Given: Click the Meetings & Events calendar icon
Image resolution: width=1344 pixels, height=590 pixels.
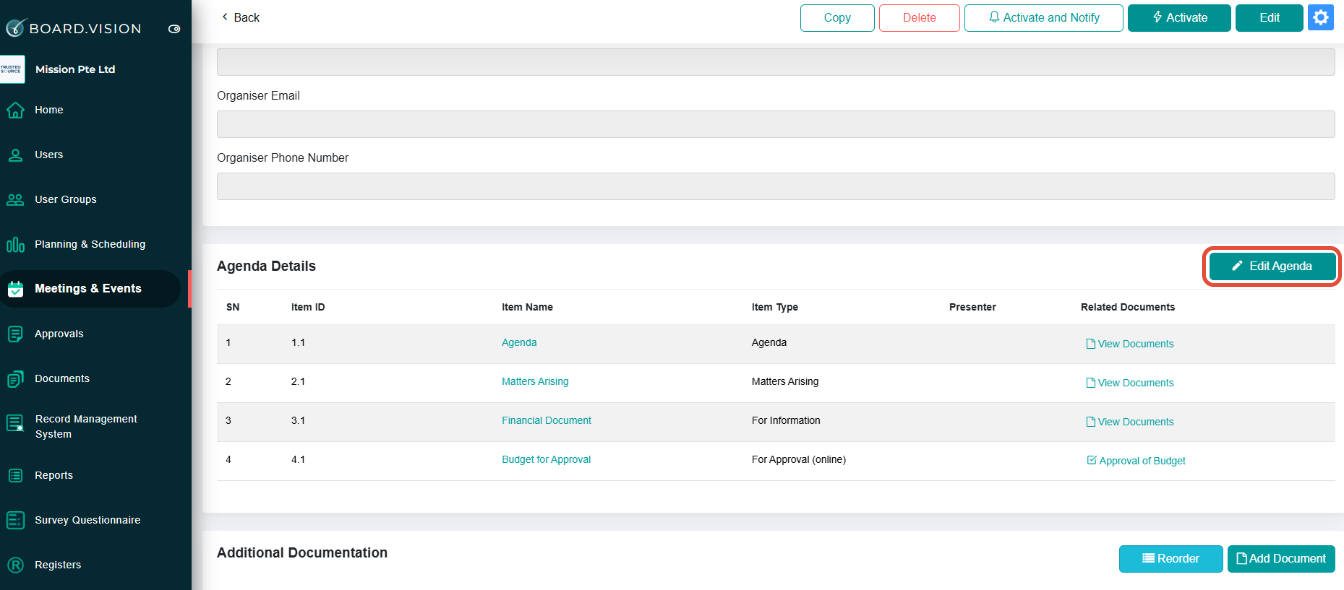Looking at the screenshot, I should pos(15,289).
